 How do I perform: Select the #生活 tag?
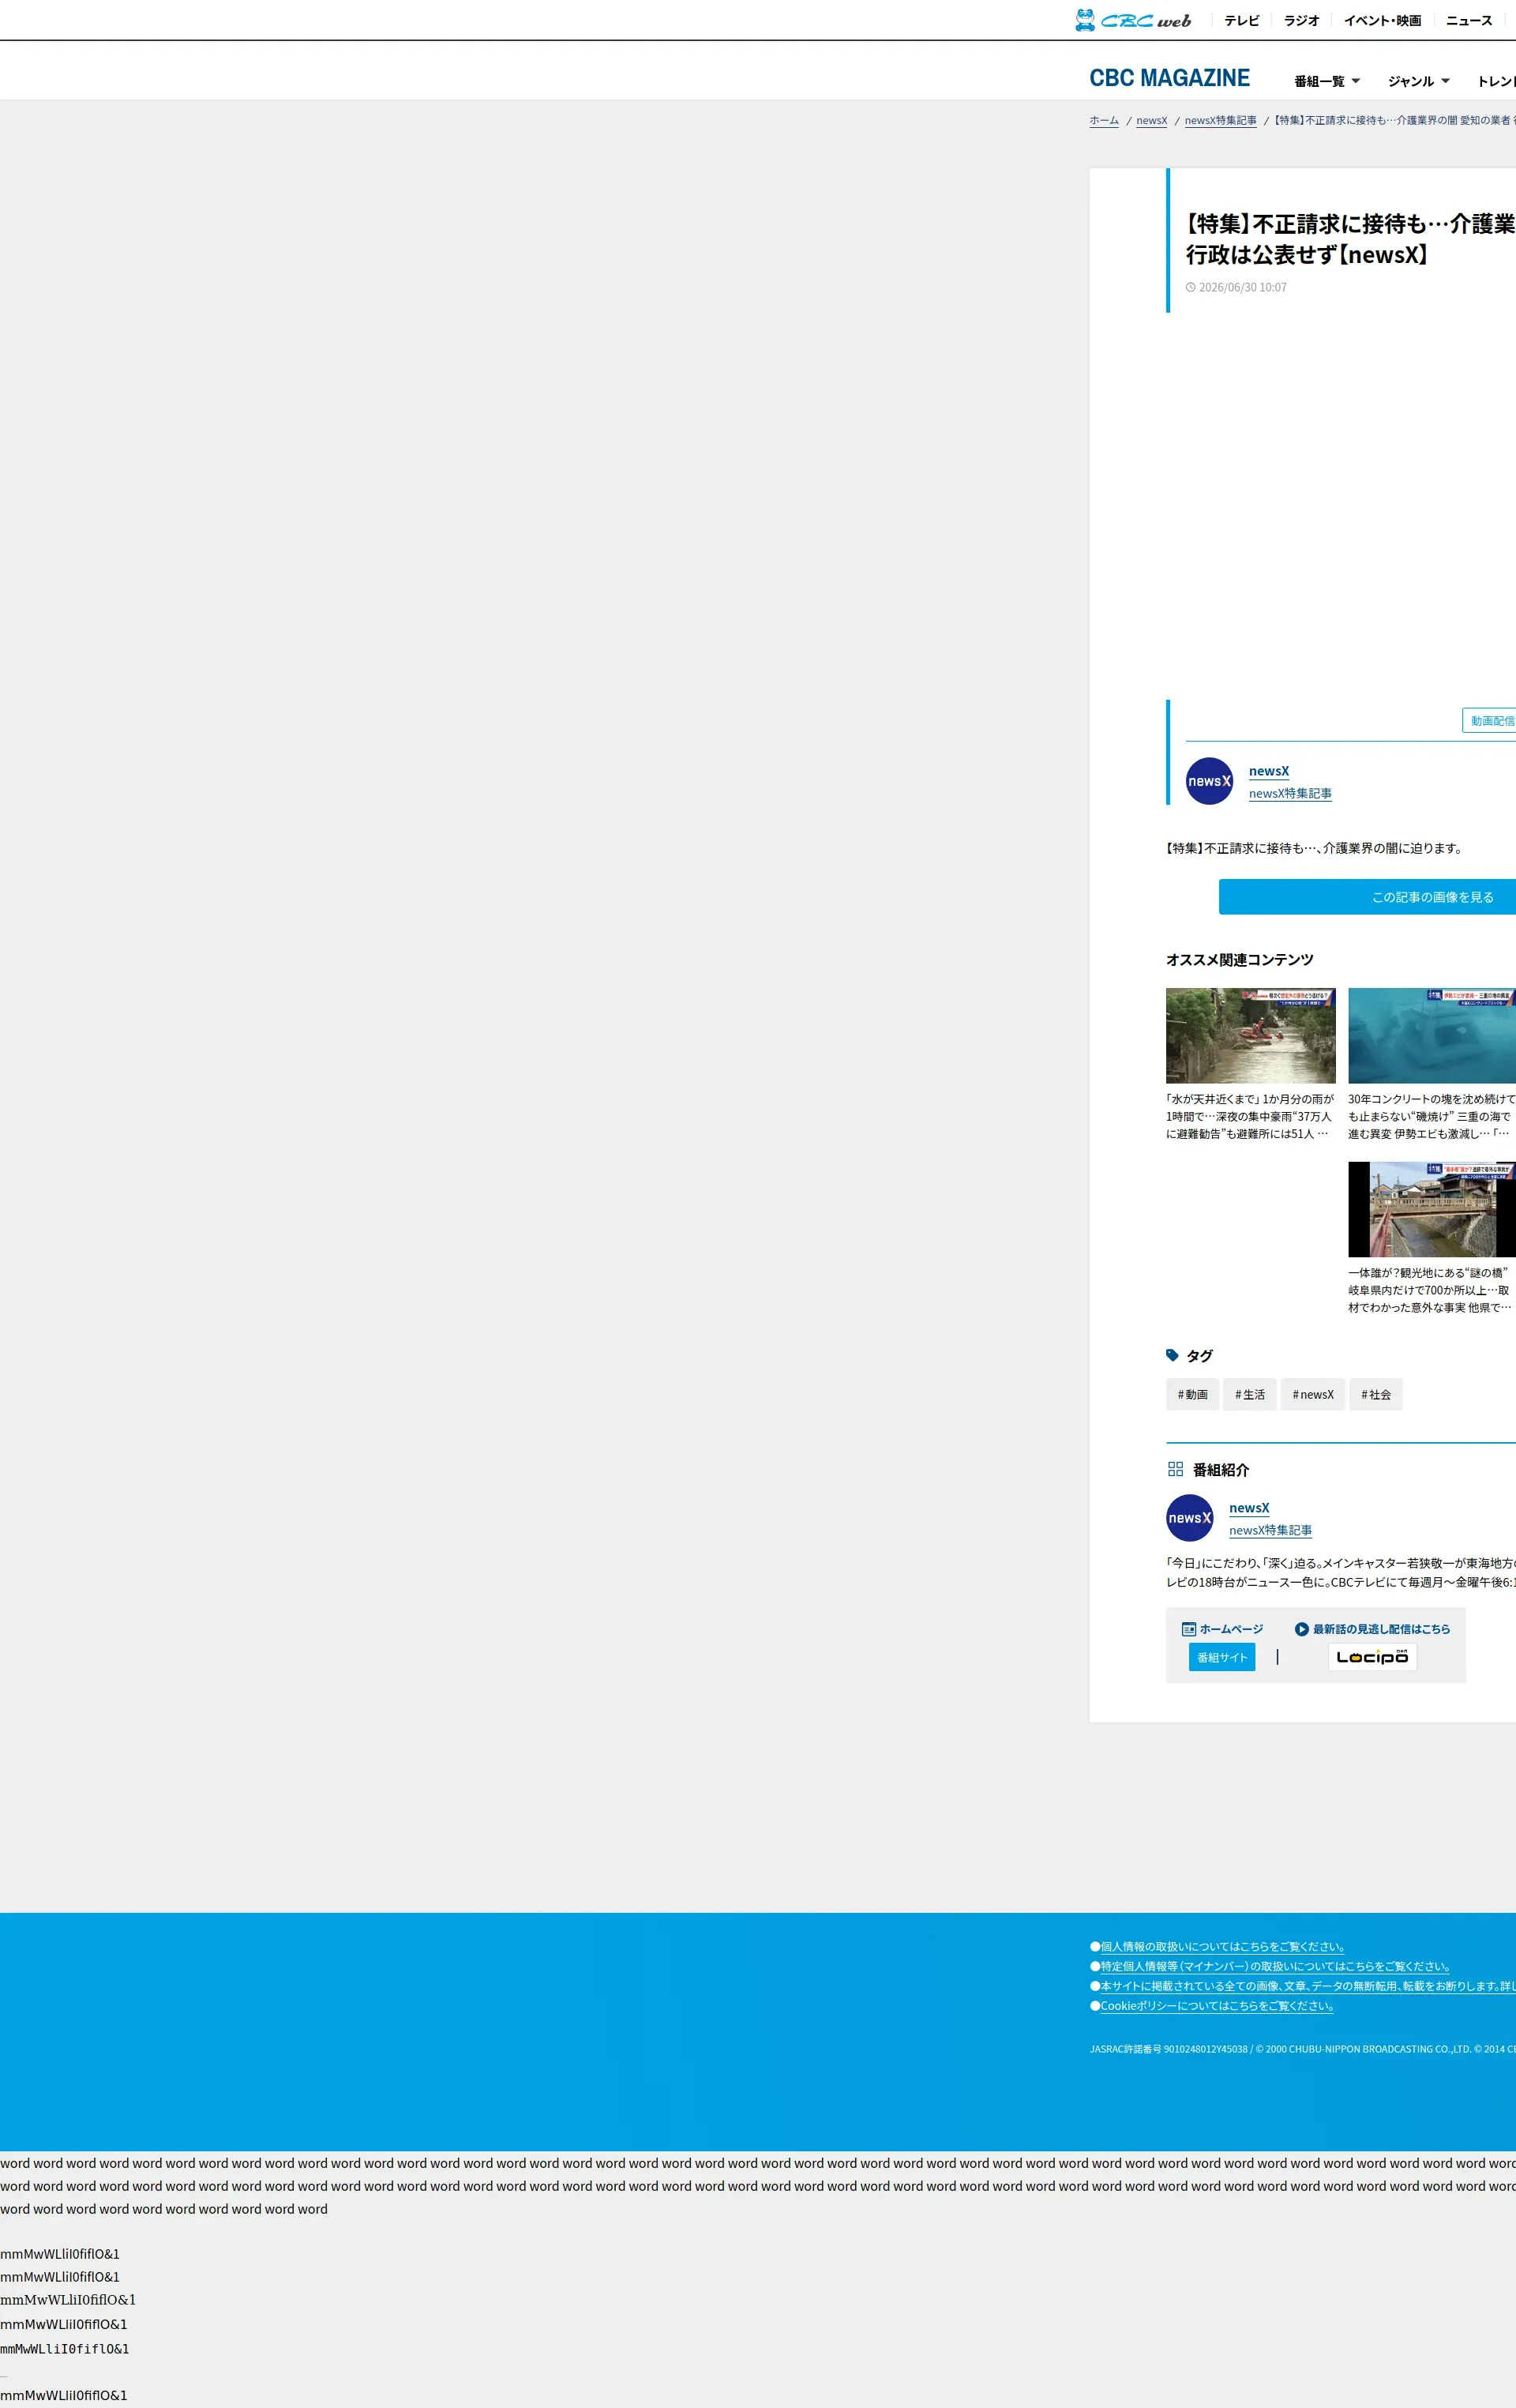click(x=1249, y=1394)
